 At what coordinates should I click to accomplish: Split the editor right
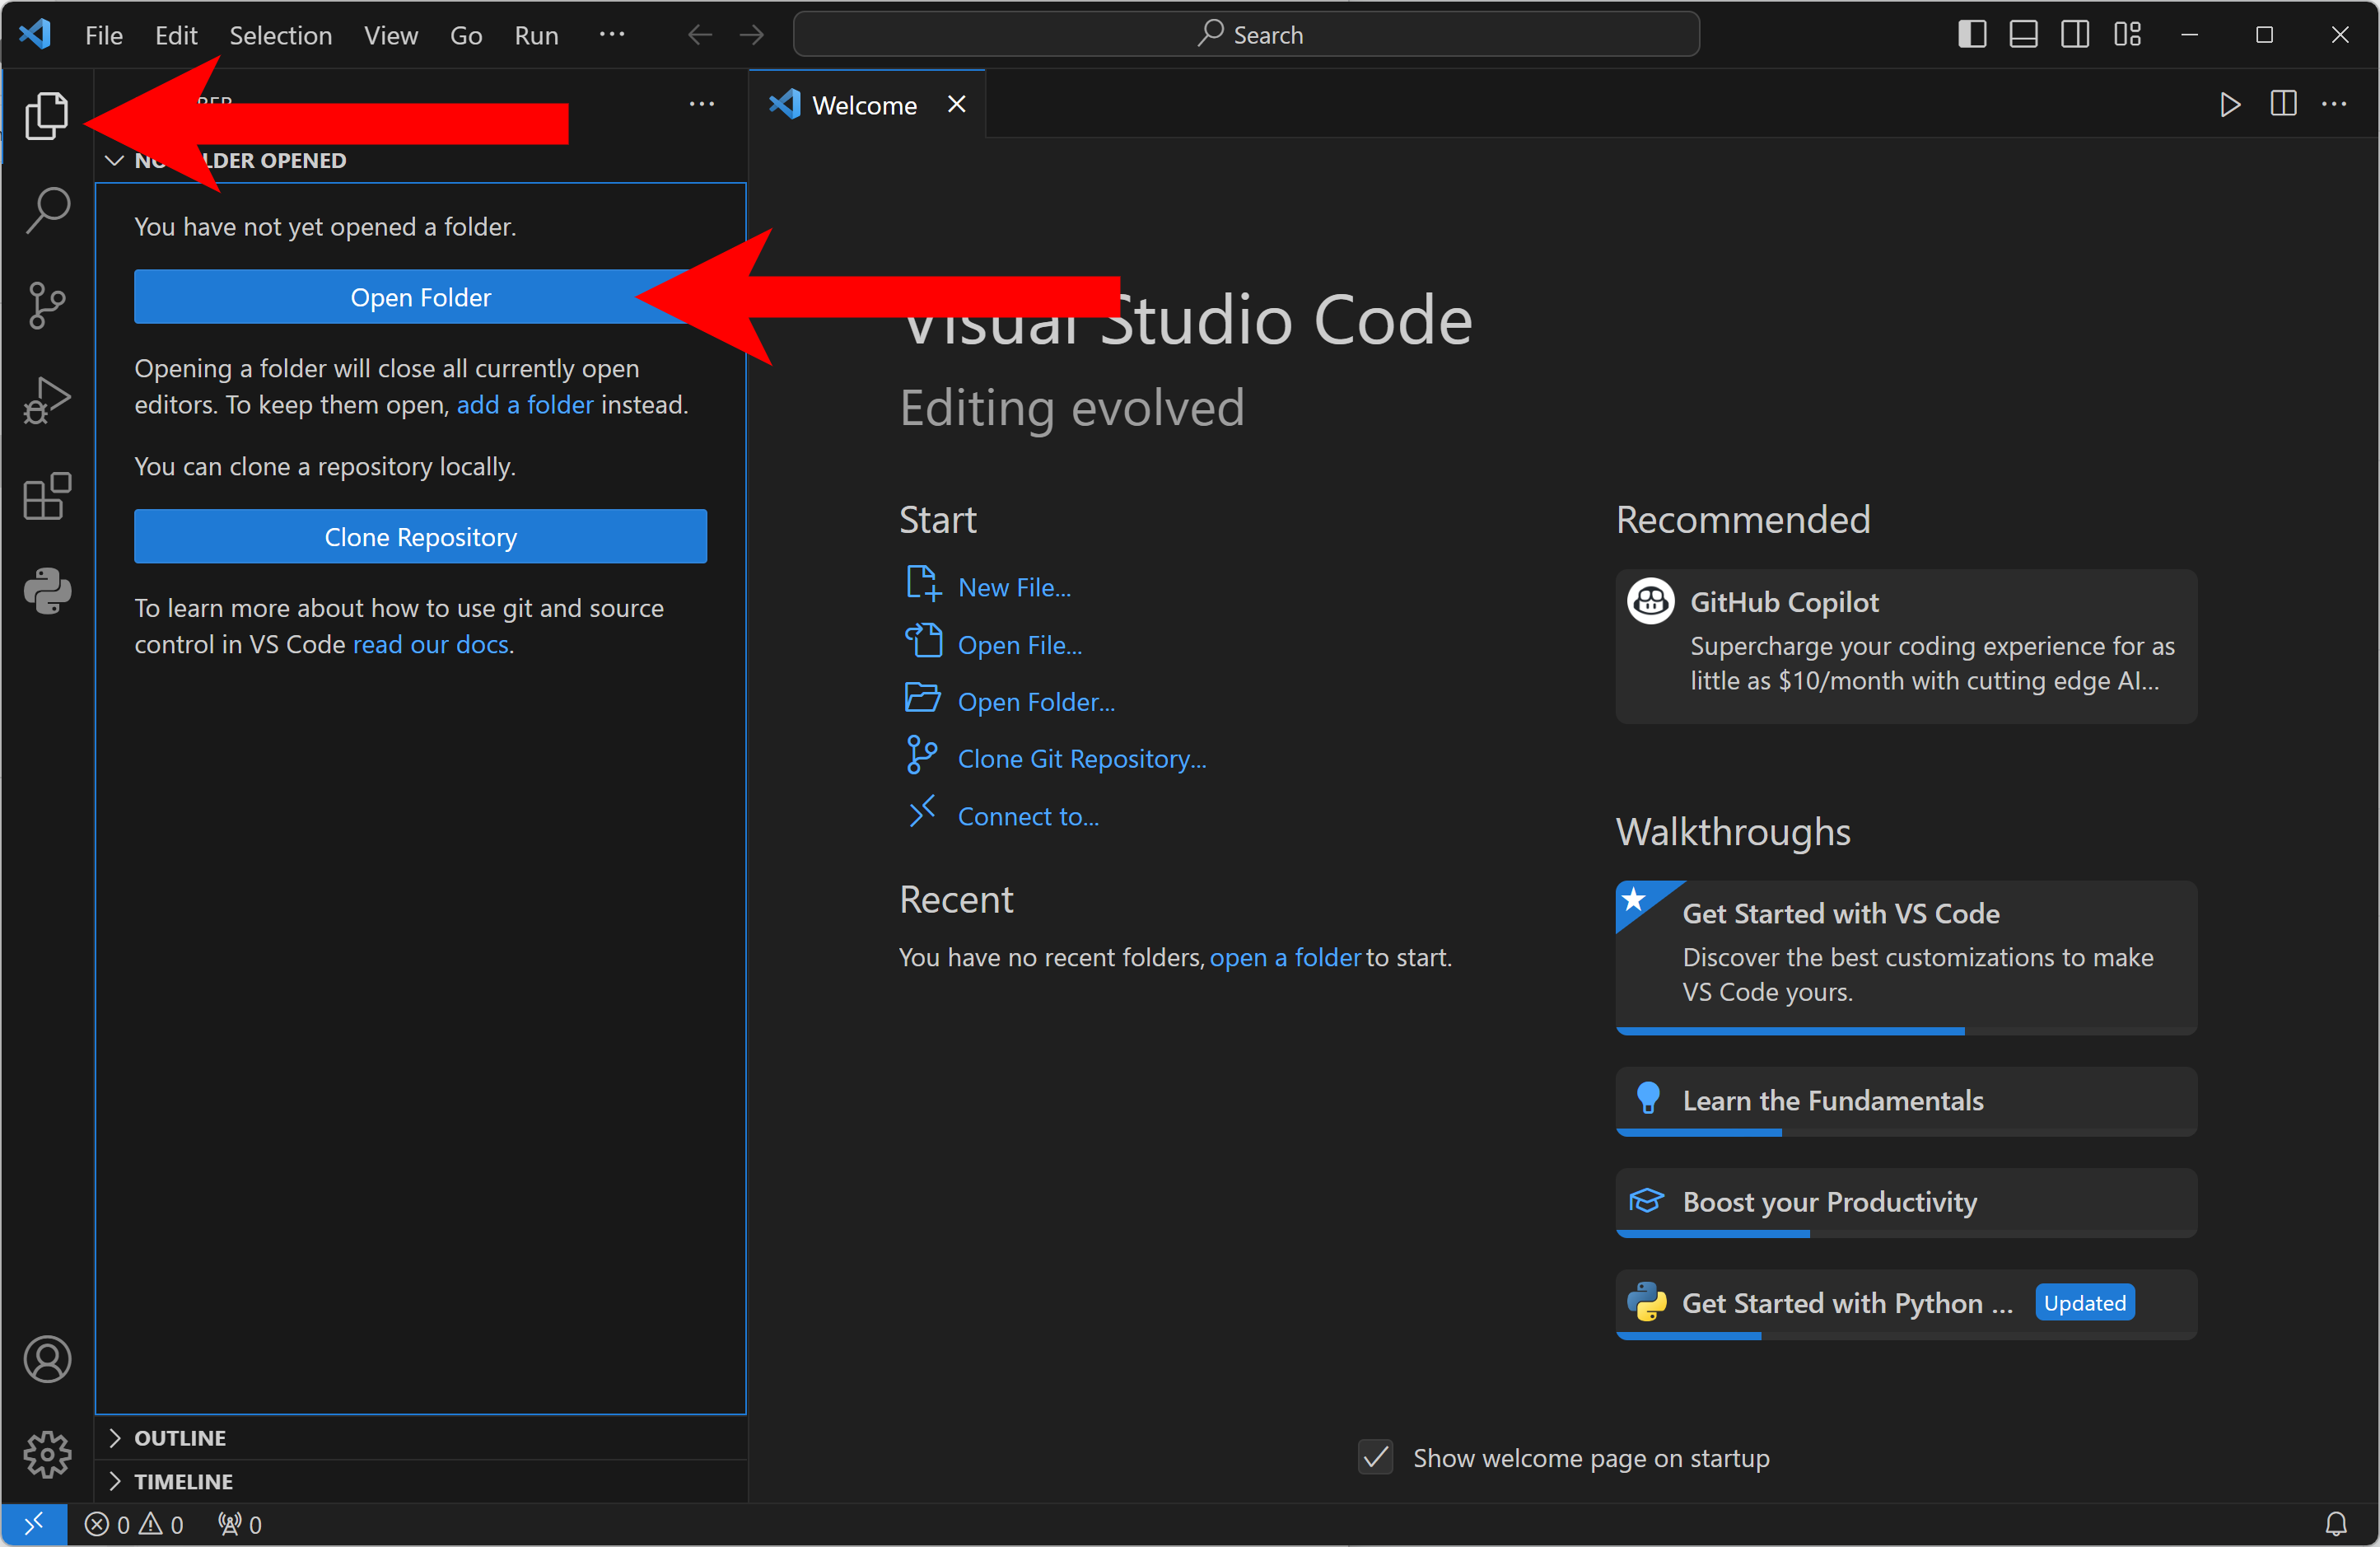click(x=2283, y=104)
